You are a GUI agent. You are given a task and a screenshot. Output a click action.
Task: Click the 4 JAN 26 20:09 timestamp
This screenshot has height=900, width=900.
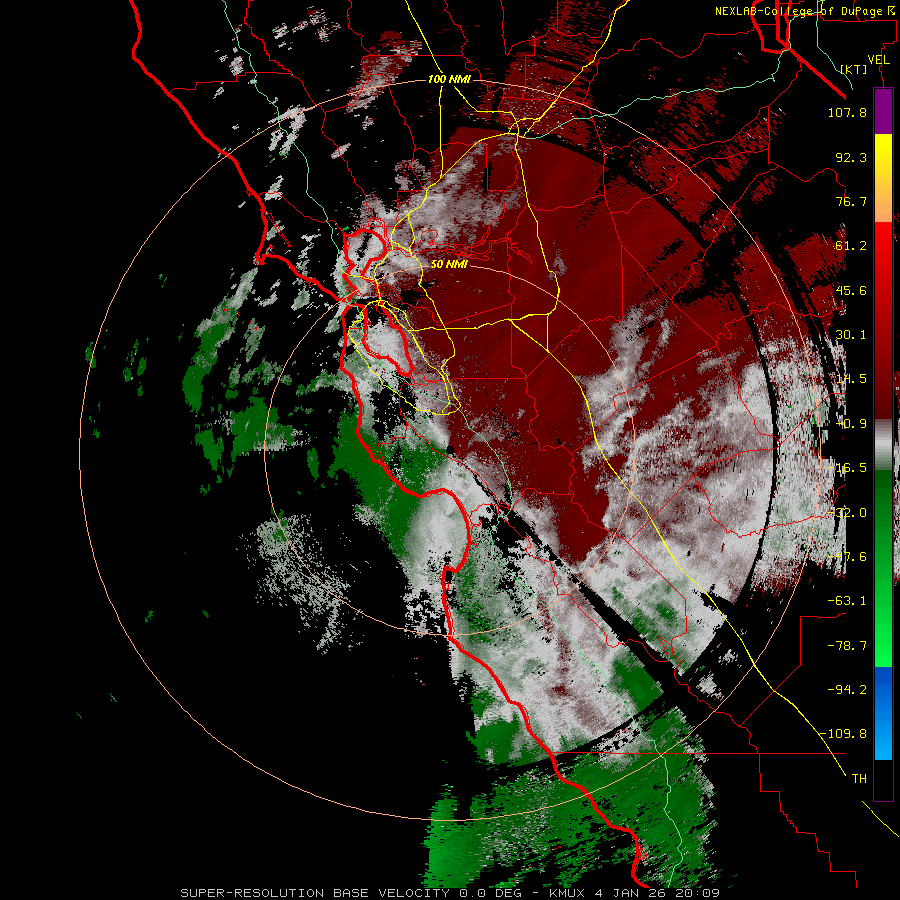click(x=657, y=893)
